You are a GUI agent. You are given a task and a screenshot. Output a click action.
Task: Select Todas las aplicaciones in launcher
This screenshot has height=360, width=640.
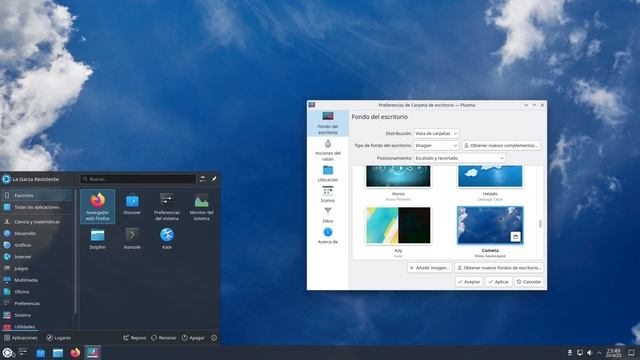37,207
